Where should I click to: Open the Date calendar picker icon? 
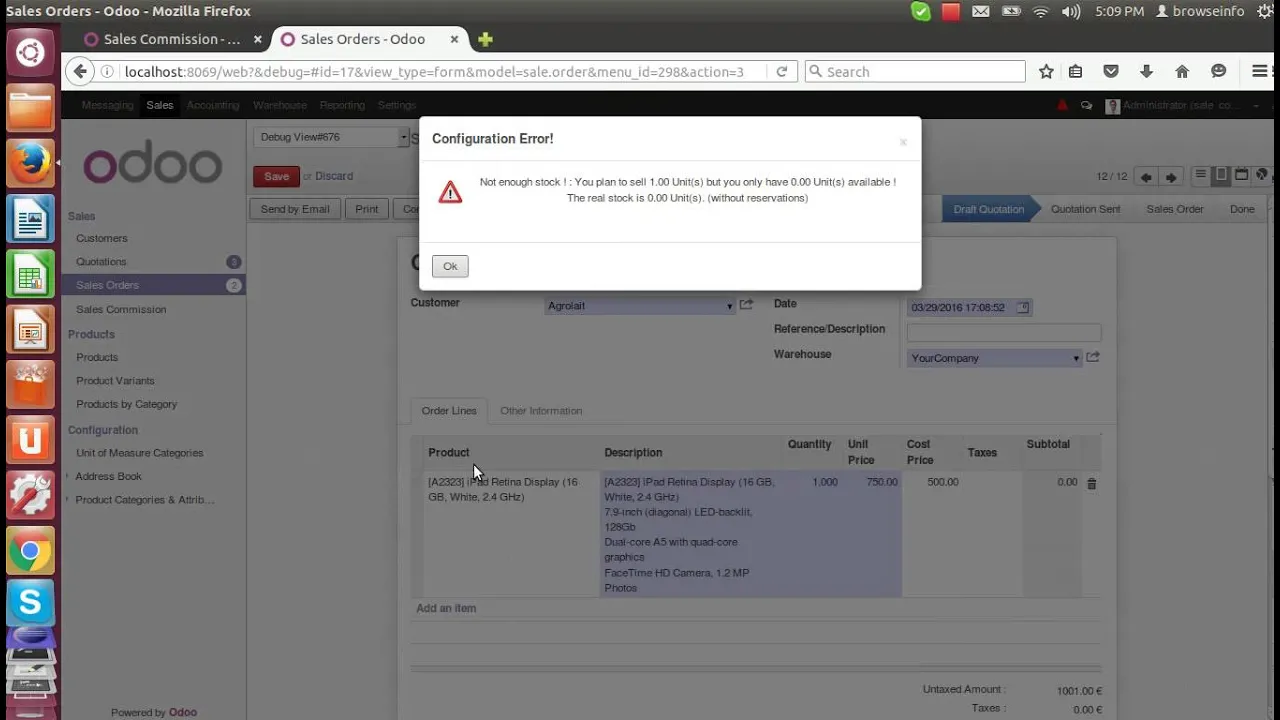[x=1023, y=308]
